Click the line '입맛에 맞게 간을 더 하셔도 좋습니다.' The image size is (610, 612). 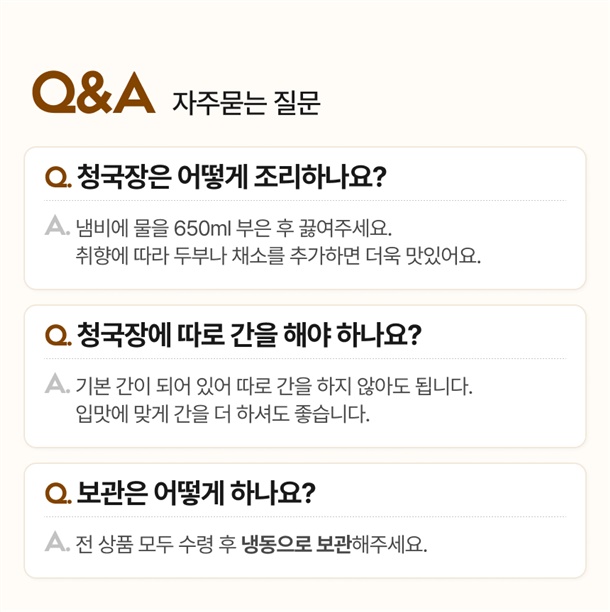(x=223, y=414)
